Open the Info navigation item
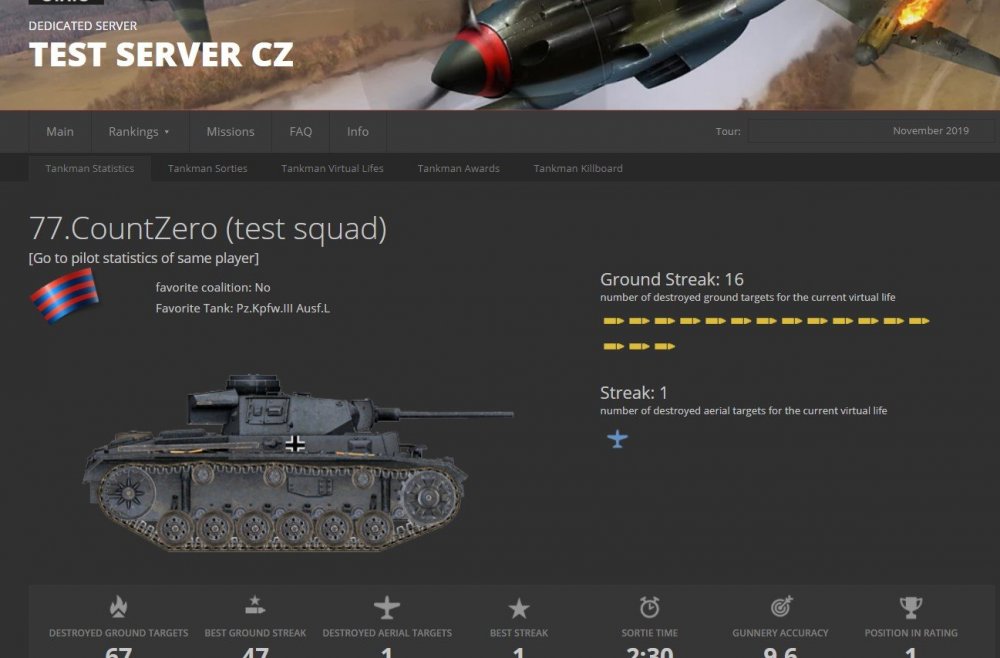 point(358,131)
